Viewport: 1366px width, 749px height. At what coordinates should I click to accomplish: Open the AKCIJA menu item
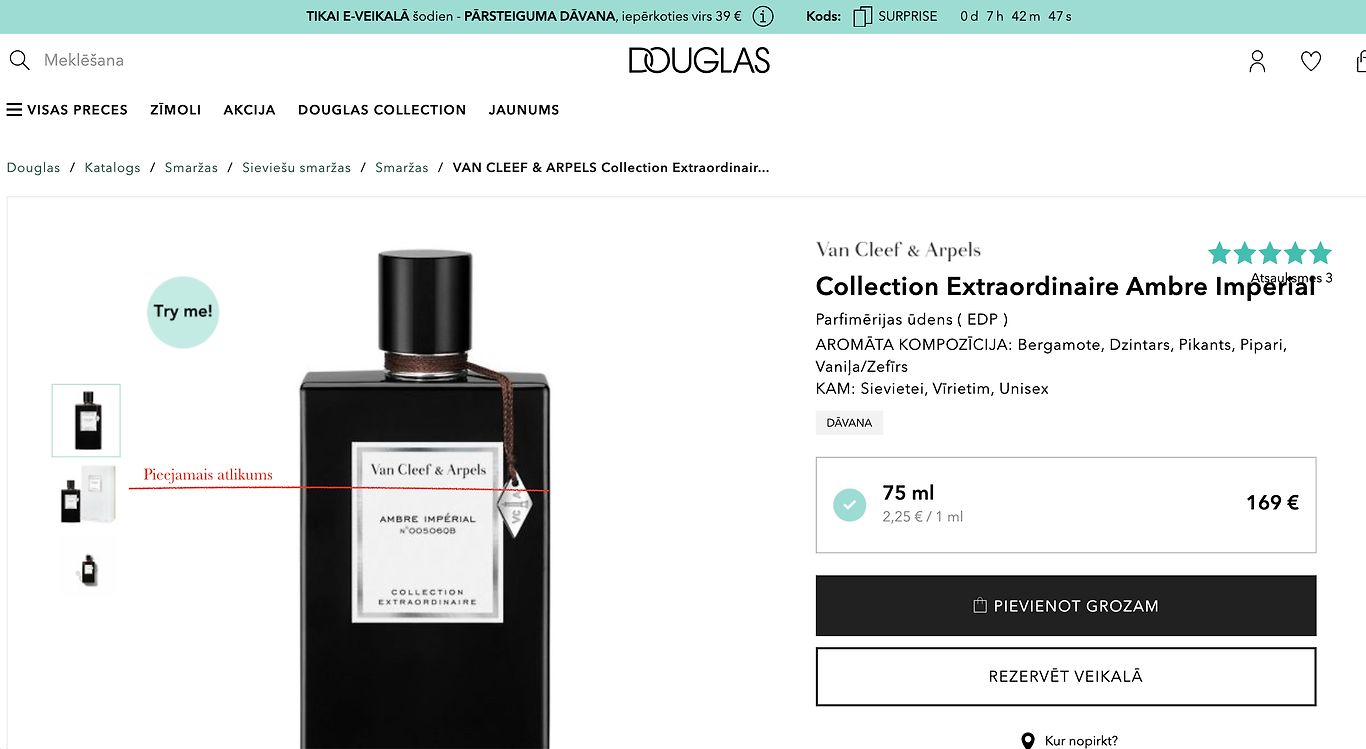coord(249,110)
